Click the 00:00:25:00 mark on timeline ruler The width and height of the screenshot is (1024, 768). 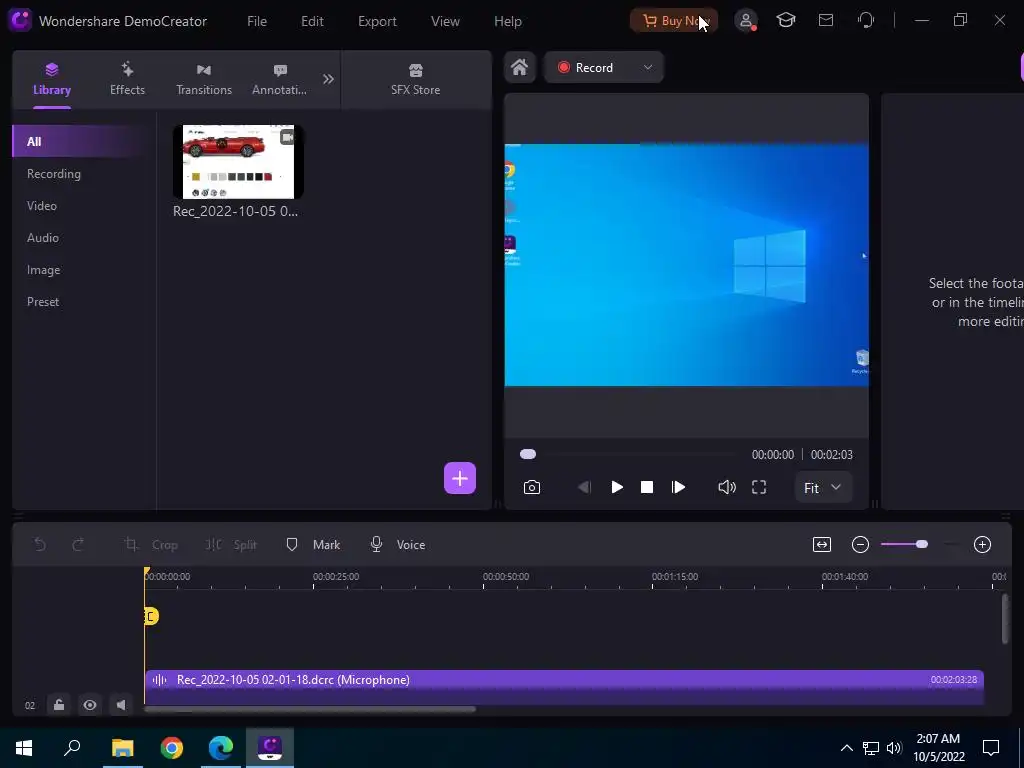336,577
